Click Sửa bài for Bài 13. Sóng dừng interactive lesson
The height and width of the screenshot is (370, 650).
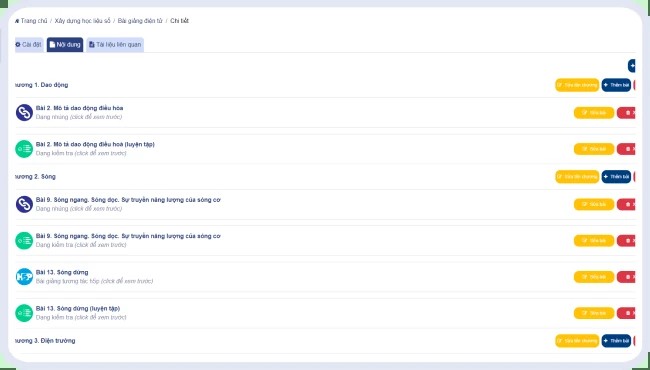[594, 277]
